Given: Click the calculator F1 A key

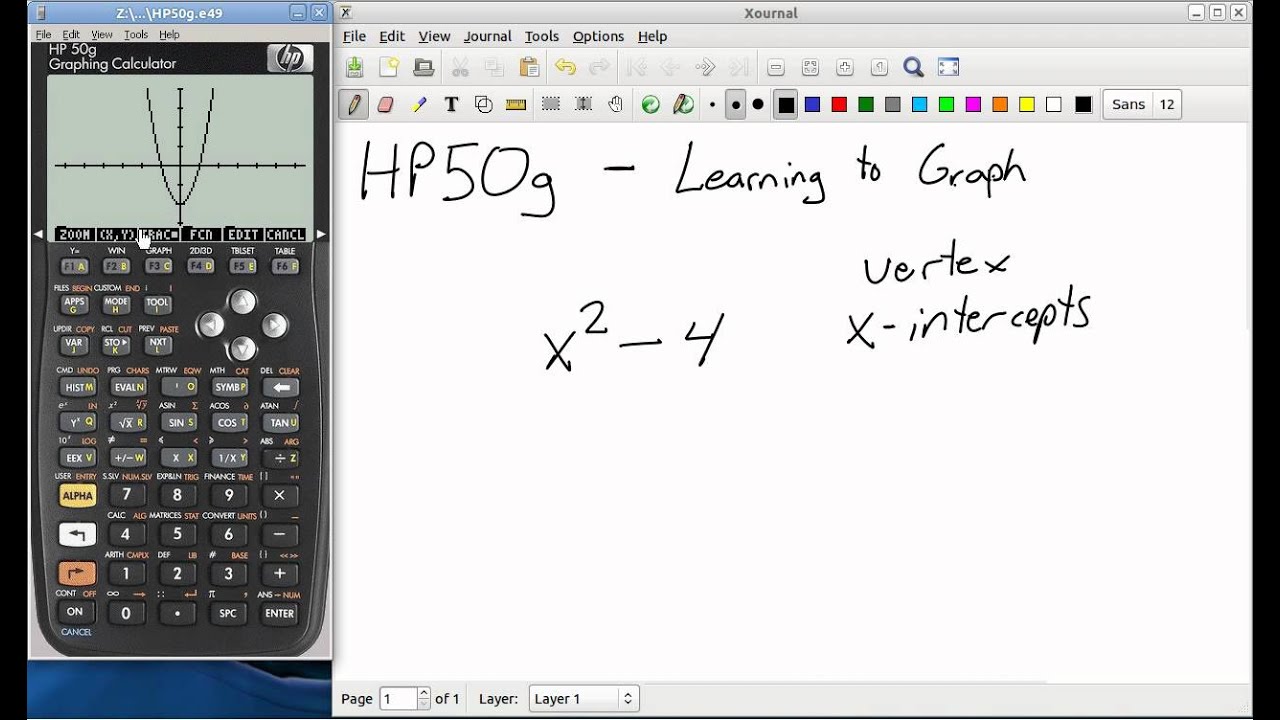Looking at the screenshot, I should (75, 266).
